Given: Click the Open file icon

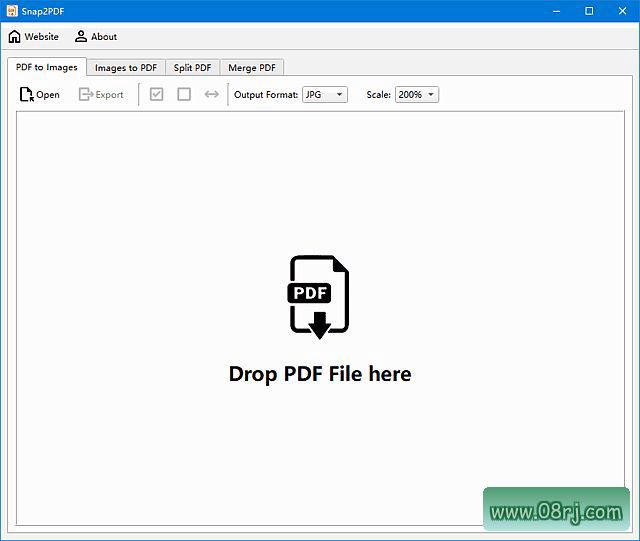Looking at the screenshot, I should click(26, 95).
